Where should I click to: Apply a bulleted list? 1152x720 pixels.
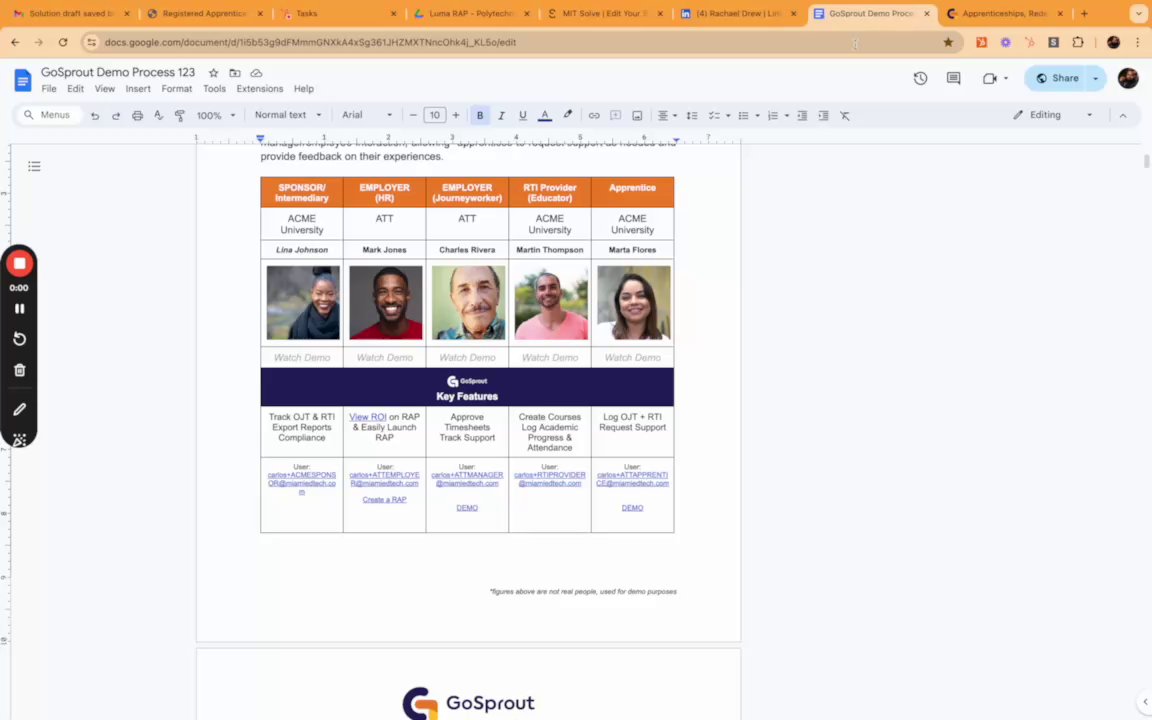(x=744, y=115)
